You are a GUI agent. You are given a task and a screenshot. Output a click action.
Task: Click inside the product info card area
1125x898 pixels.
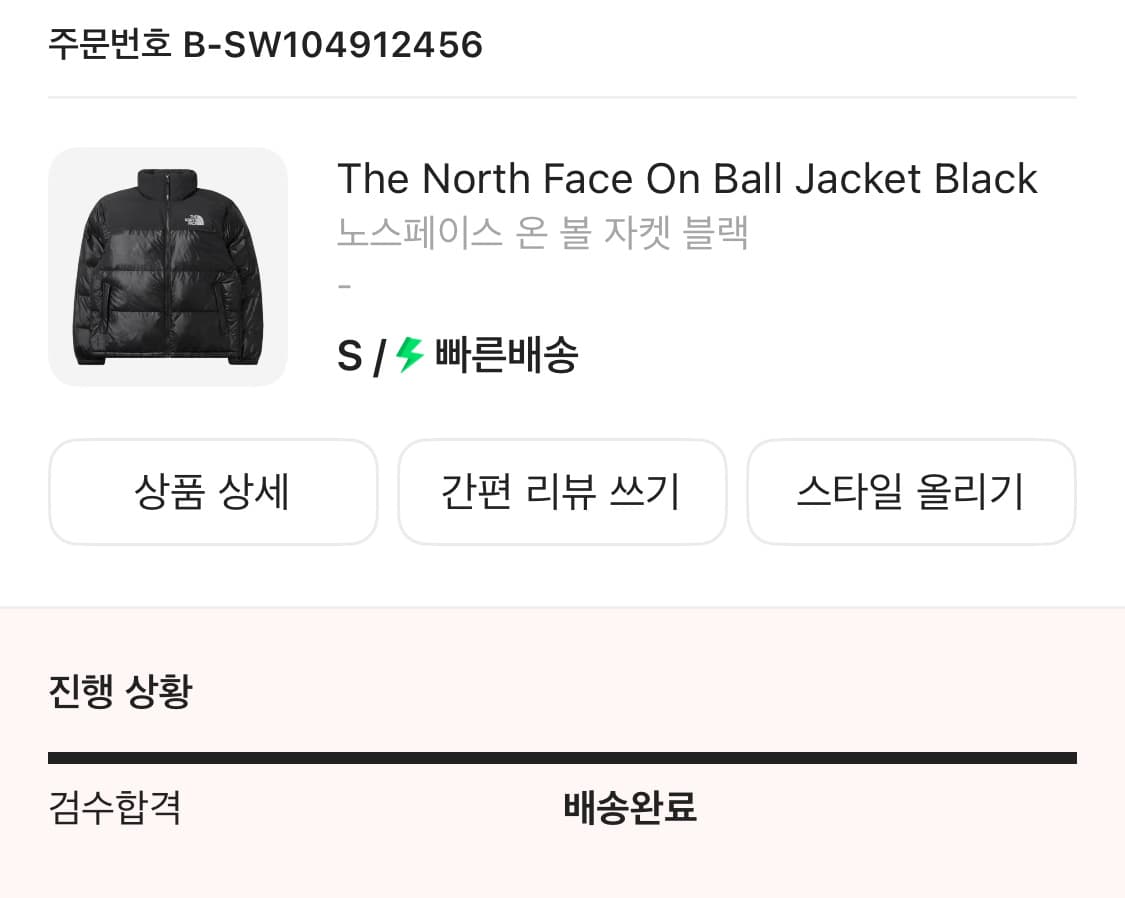tap(562, 265)
